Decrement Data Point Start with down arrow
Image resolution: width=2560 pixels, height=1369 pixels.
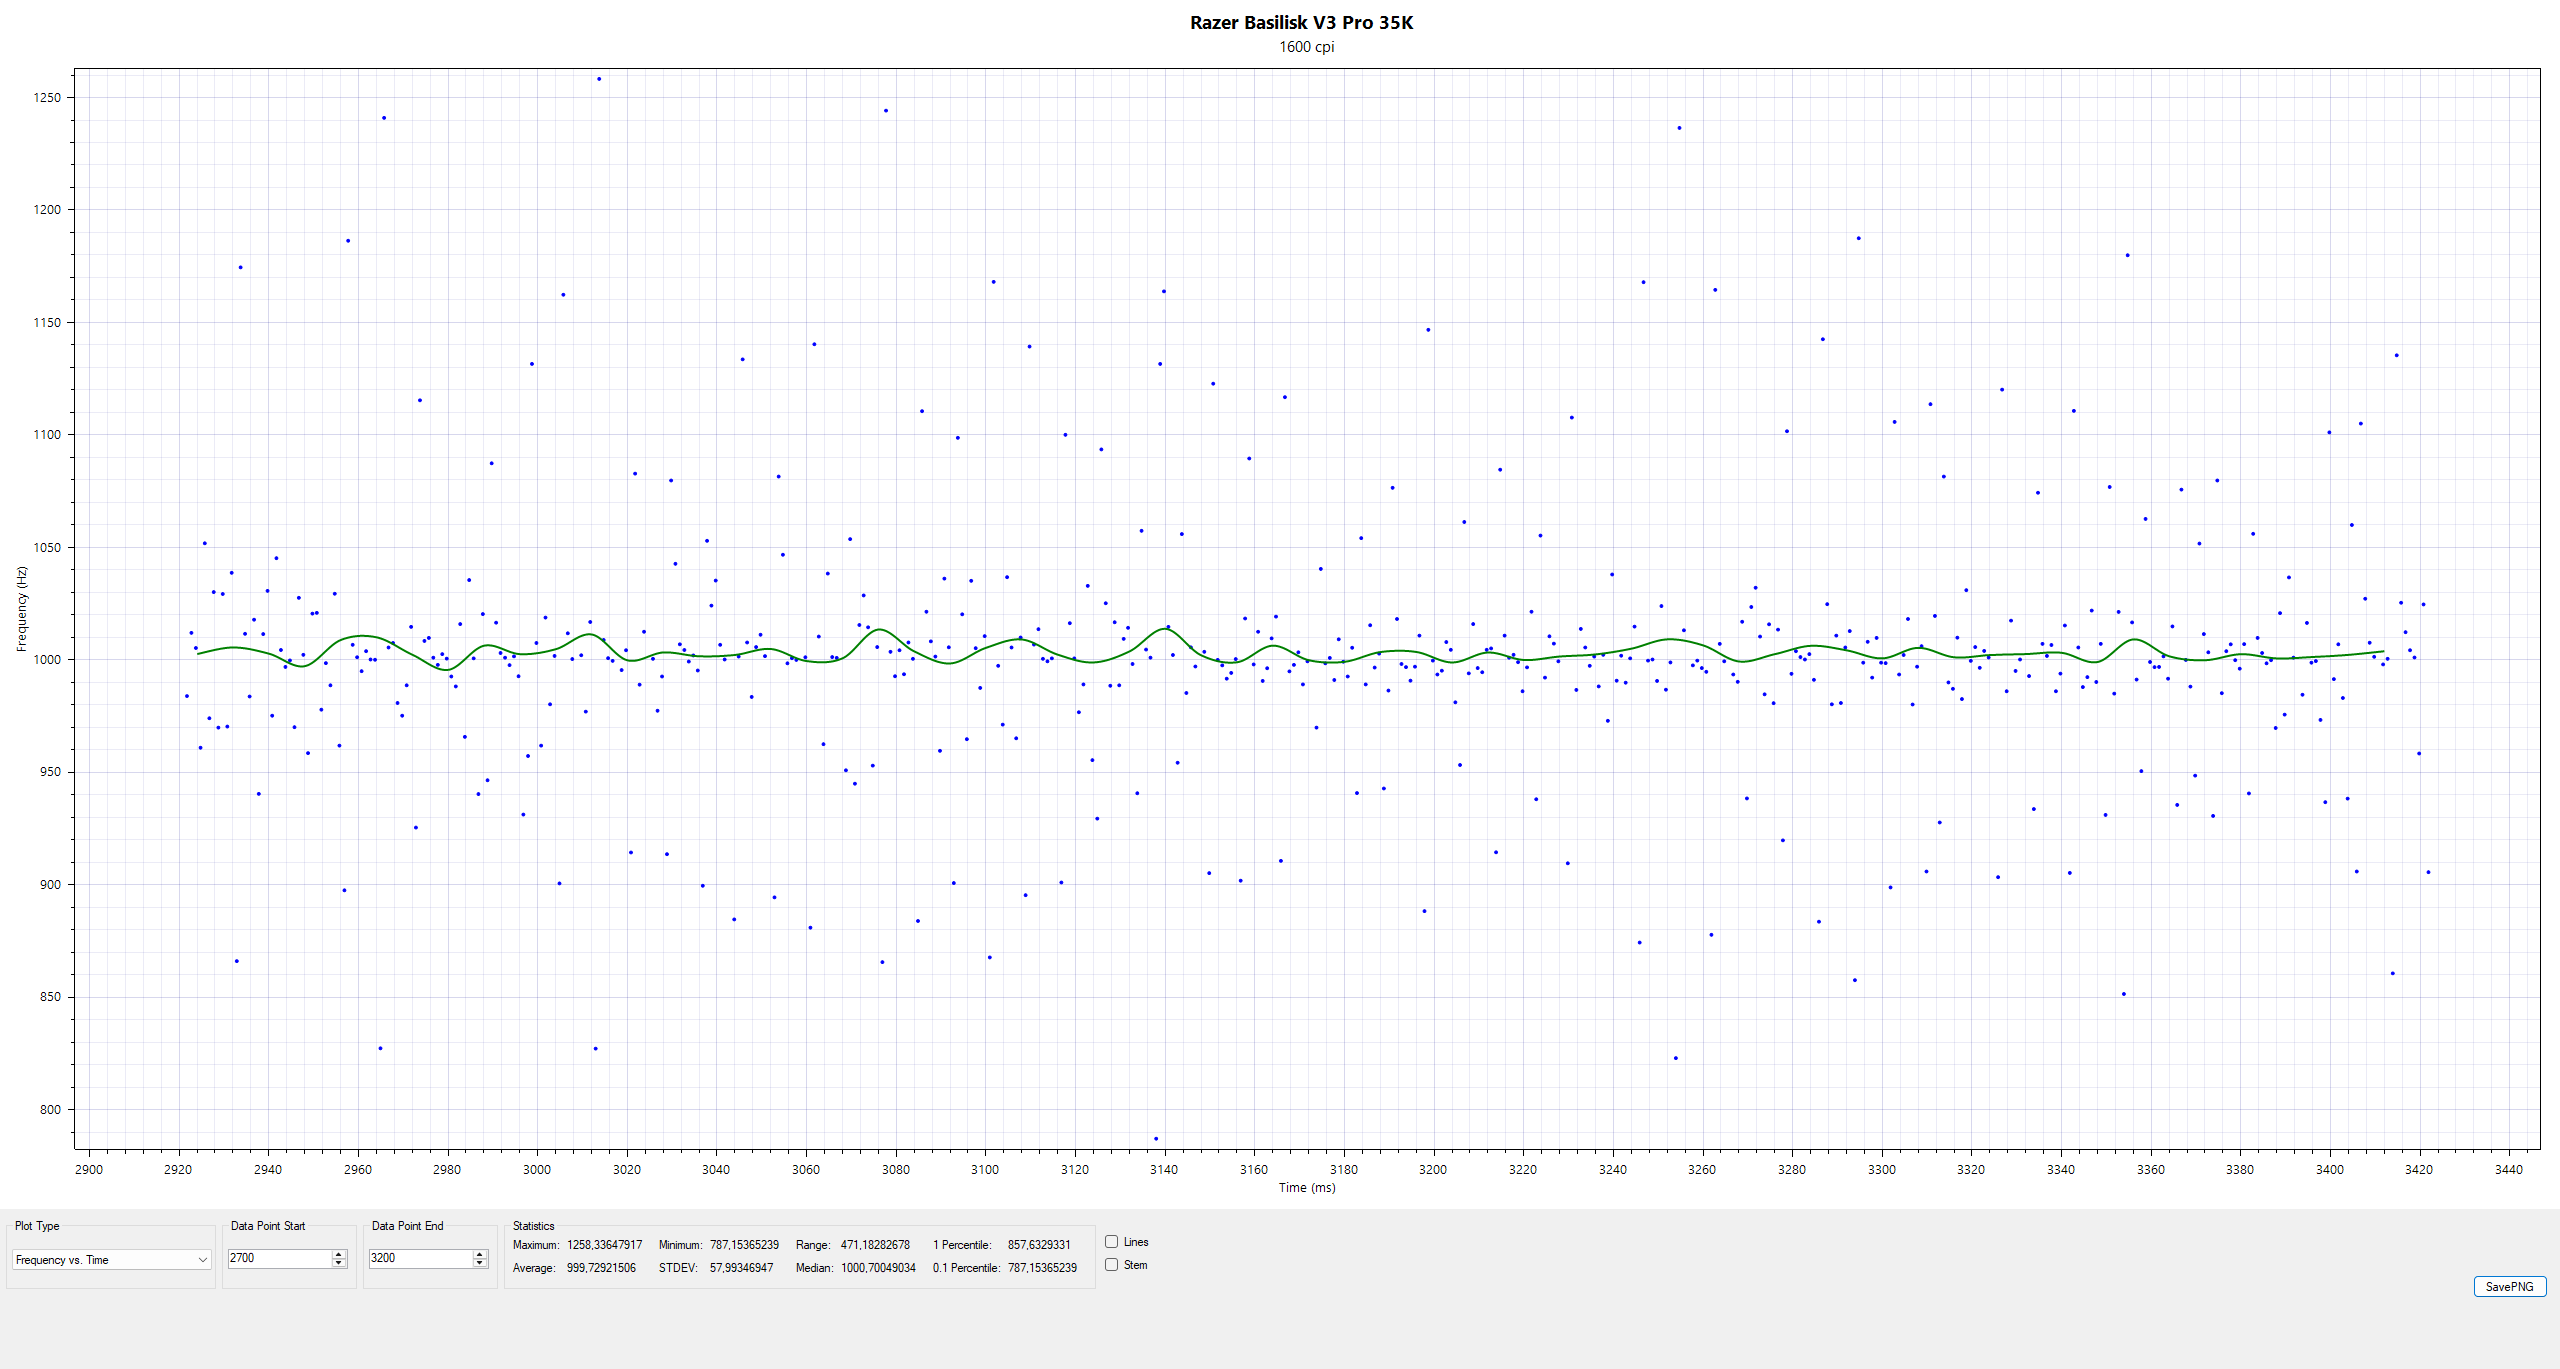339,1263
